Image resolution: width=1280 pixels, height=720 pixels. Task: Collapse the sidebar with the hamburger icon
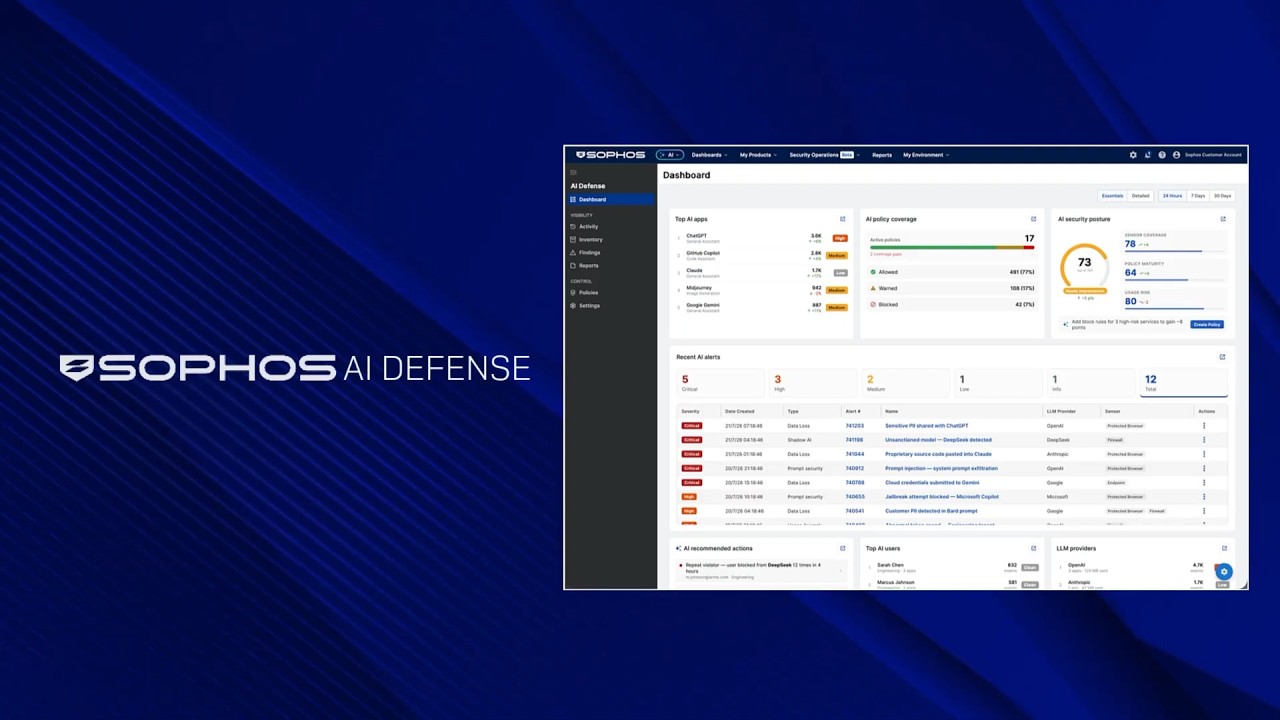pyautogui.click(x=573, y=173)
